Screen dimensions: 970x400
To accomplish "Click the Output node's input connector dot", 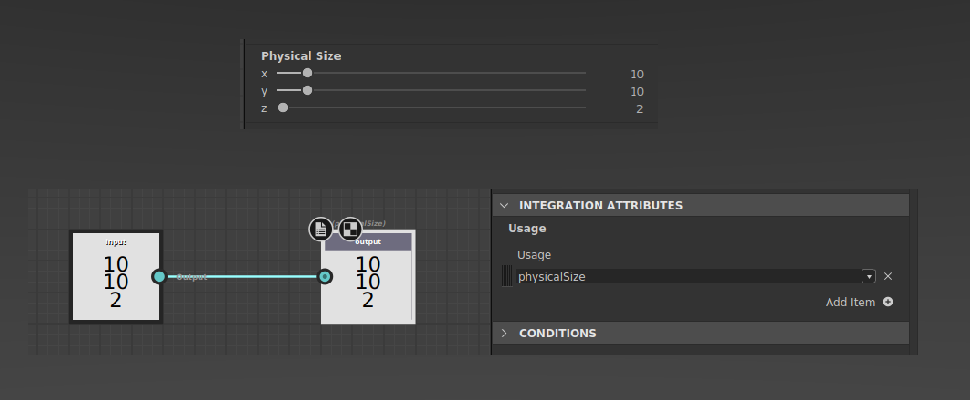I will pos(324,277).
